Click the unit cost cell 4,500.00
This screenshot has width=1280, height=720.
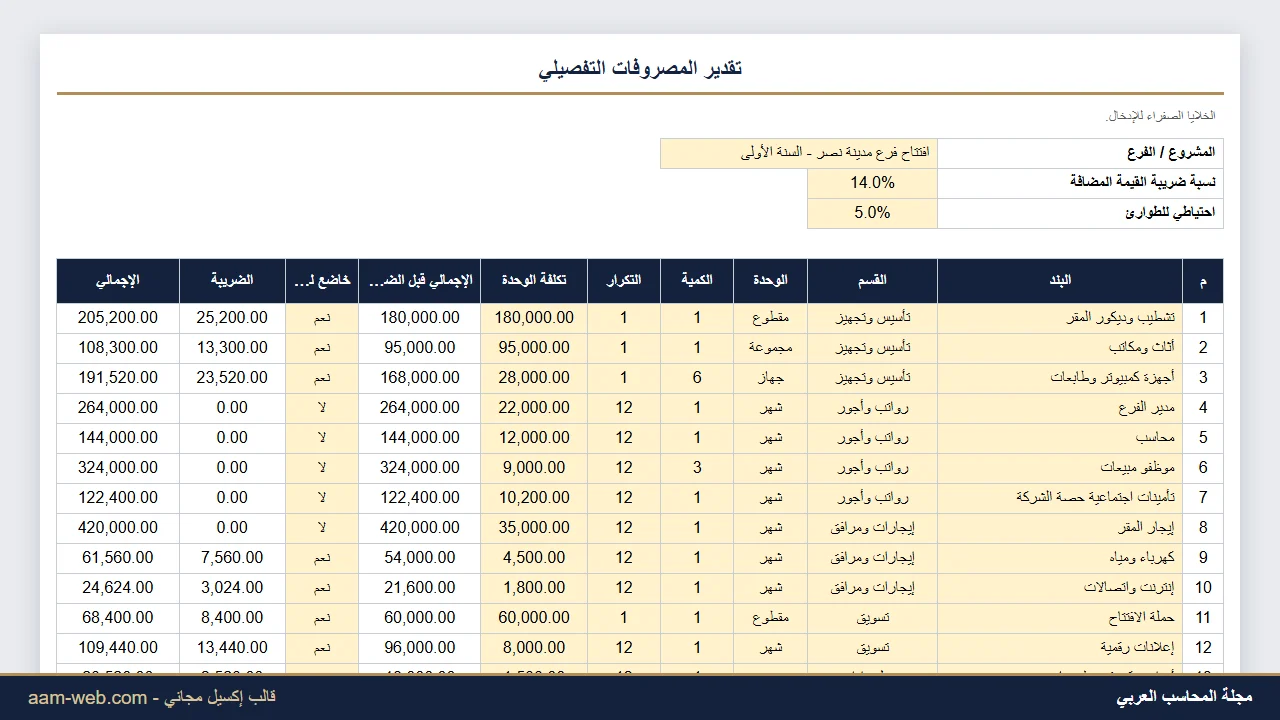tap(534, 558)
